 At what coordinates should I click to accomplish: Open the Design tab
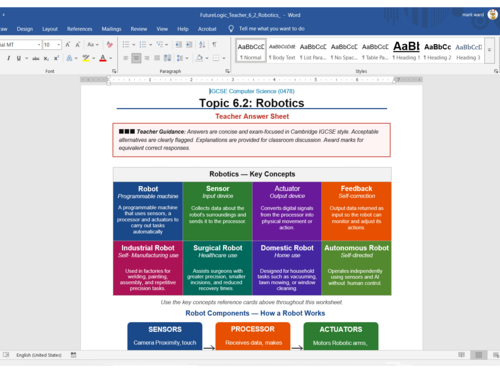pos(25,29)
